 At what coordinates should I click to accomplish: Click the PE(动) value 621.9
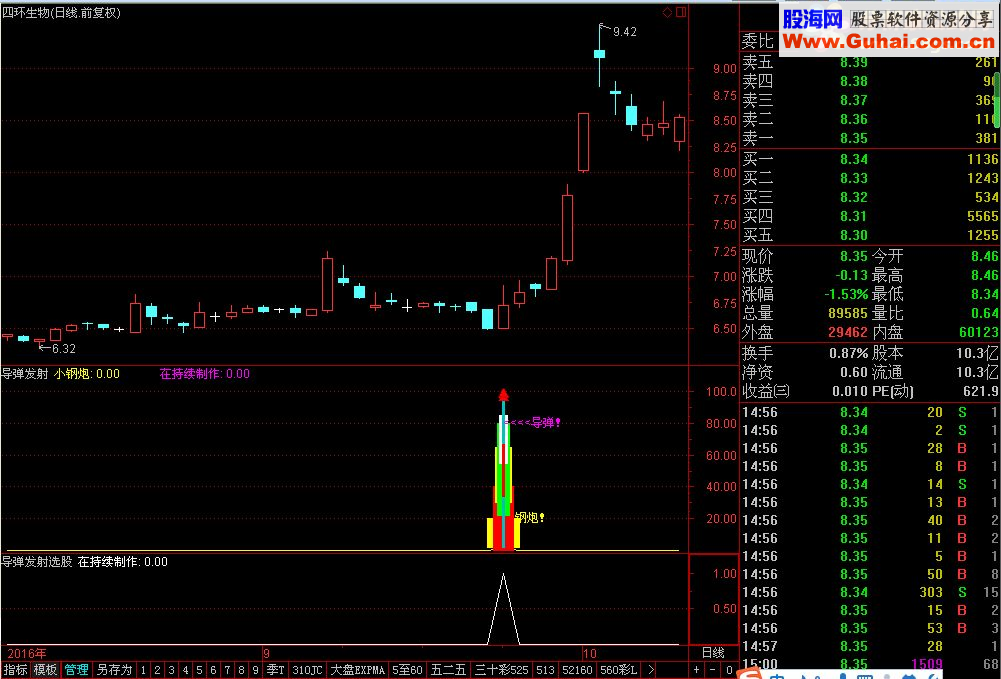982,392
